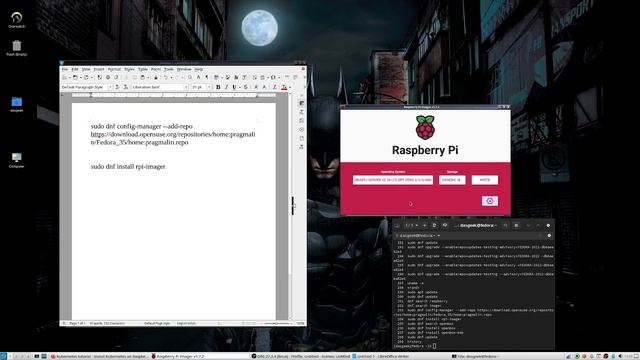Click the Undo icon
The width and height of the screenshot is (640, 360).
point(166,77)
